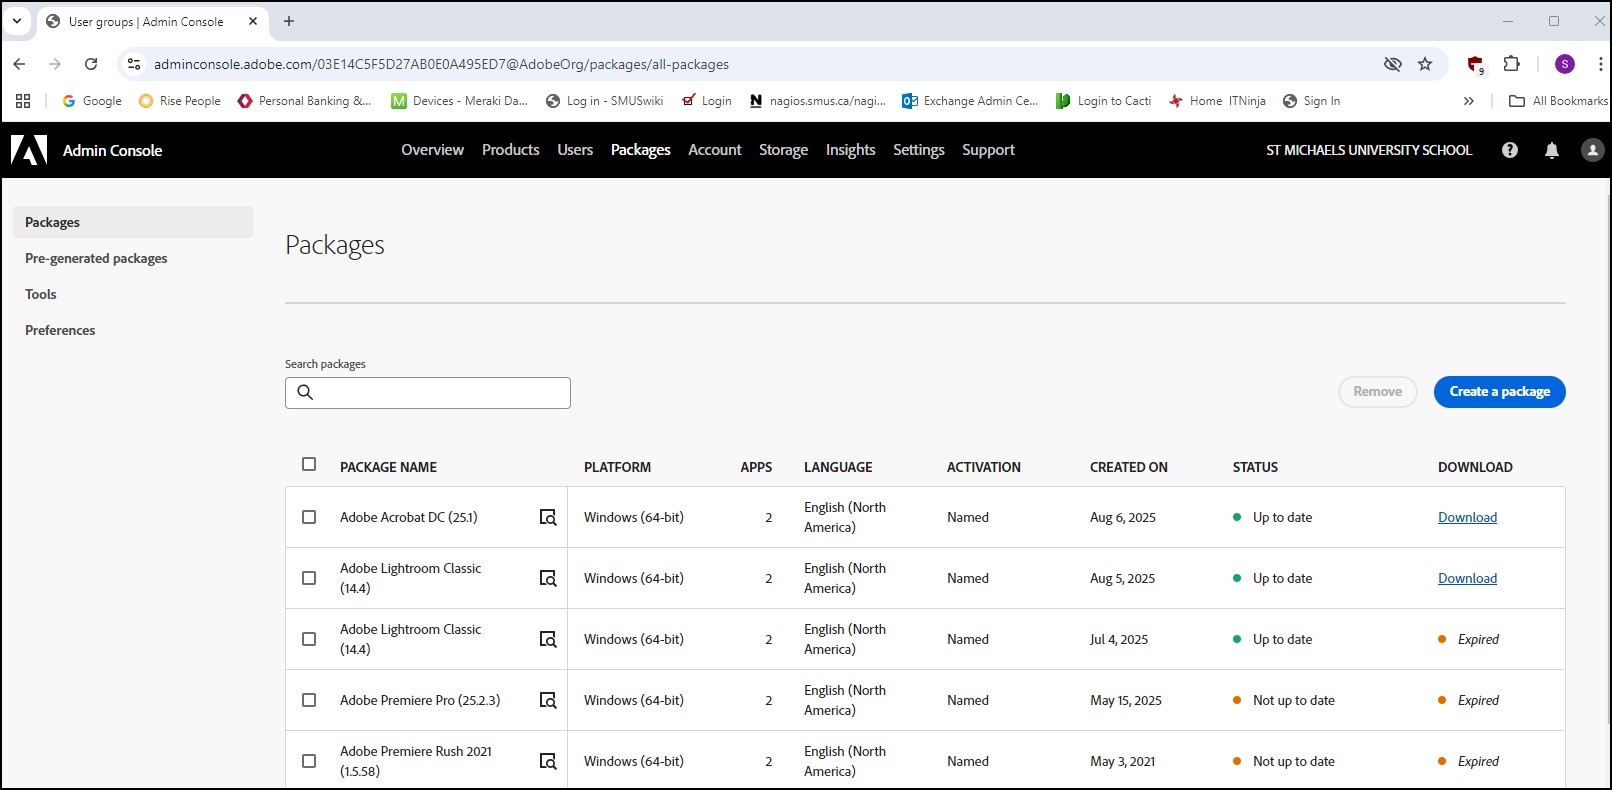Image resolution: width=1612 pixels, height=790 pixels.
Task: Open the Exchange Admin Center bookmark
Action: pos(970,101)
